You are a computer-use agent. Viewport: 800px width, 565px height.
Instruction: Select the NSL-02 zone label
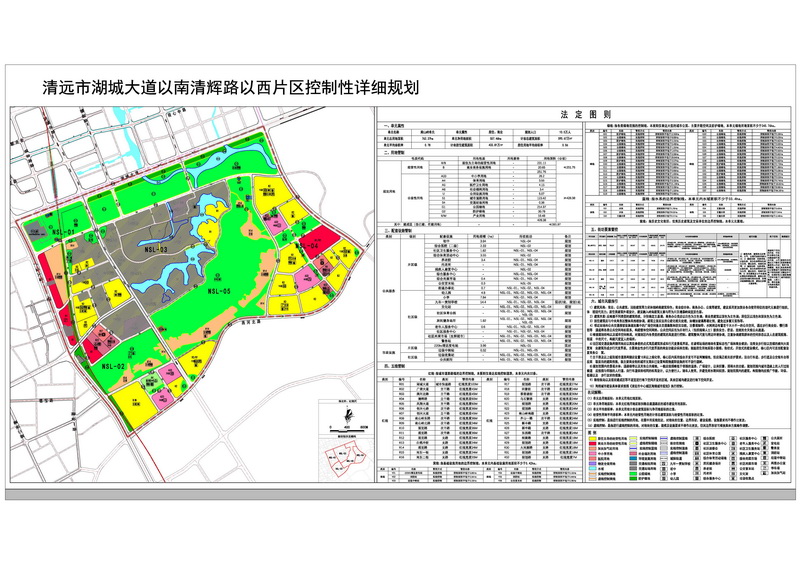click(111, 368)
